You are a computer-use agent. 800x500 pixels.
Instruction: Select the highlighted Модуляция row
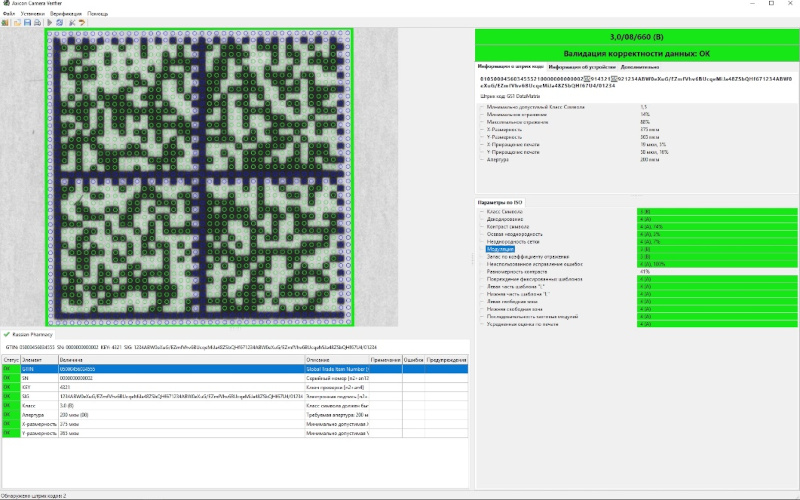pyautogui.click(x=638, y=249)
